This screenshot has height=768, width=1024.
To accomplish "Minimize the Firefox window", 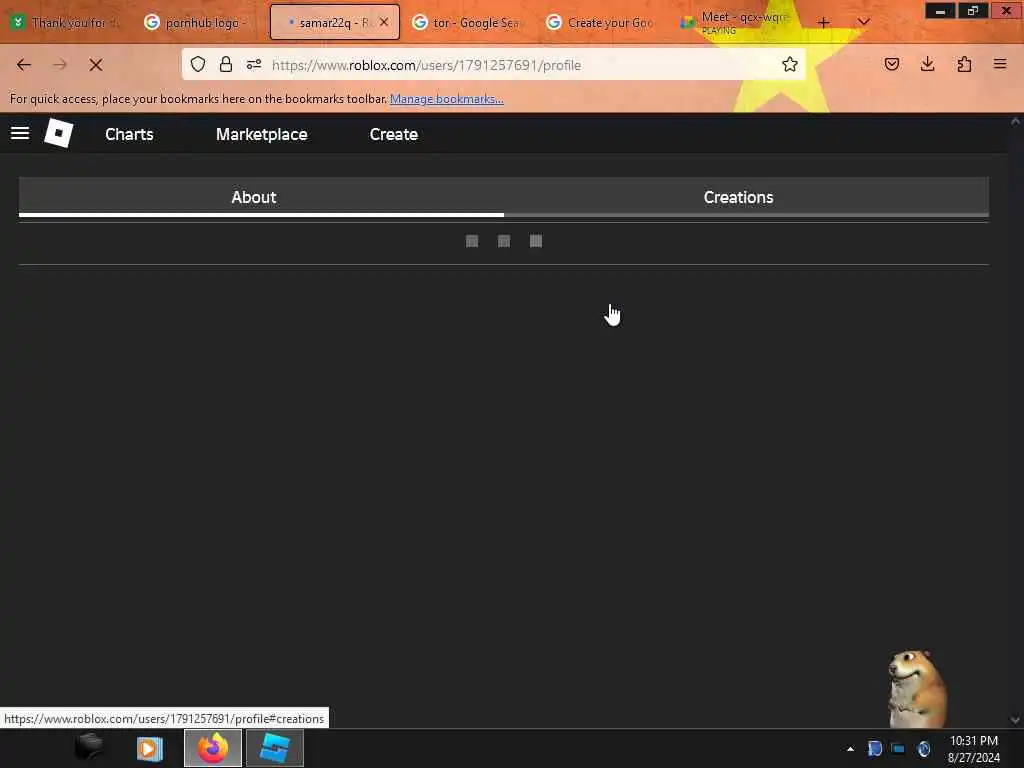I will tap(940, 11).
